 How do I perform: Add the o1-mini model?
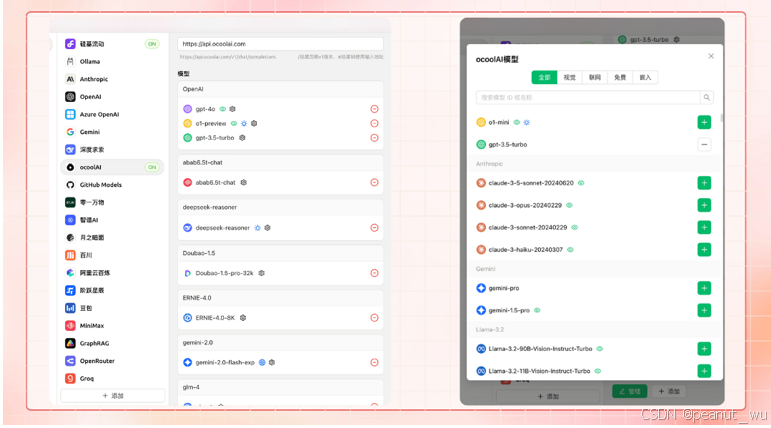(704, 122)
